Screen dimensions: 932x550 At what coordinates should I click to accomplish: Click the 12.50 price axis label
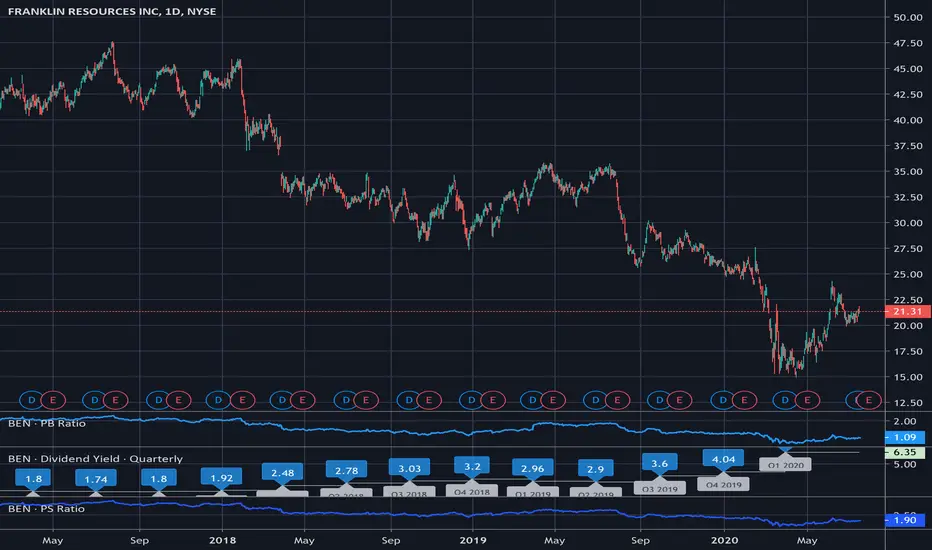908,403
